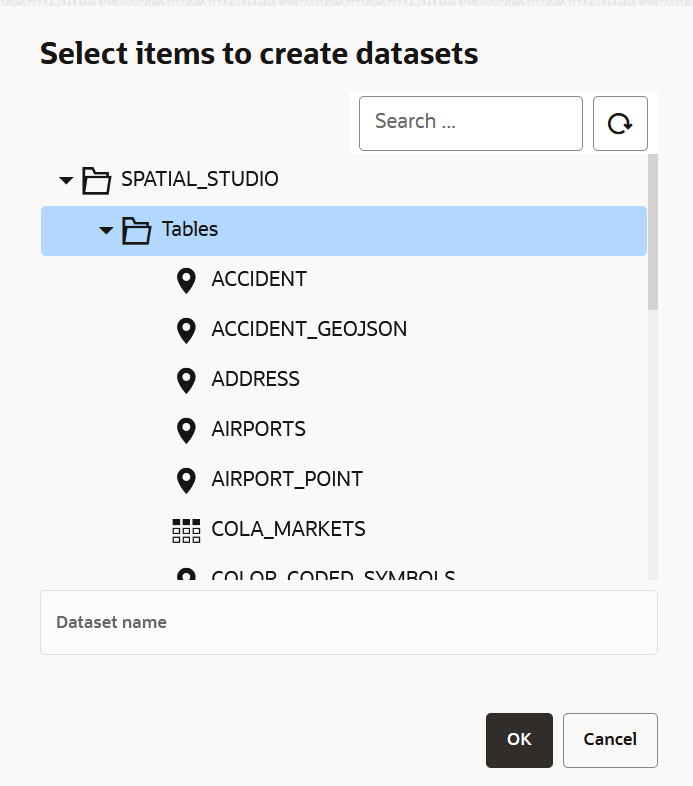Click the location pin icon beside ACCIDENT
Screen dimensions: 693x786
(186, 280)
